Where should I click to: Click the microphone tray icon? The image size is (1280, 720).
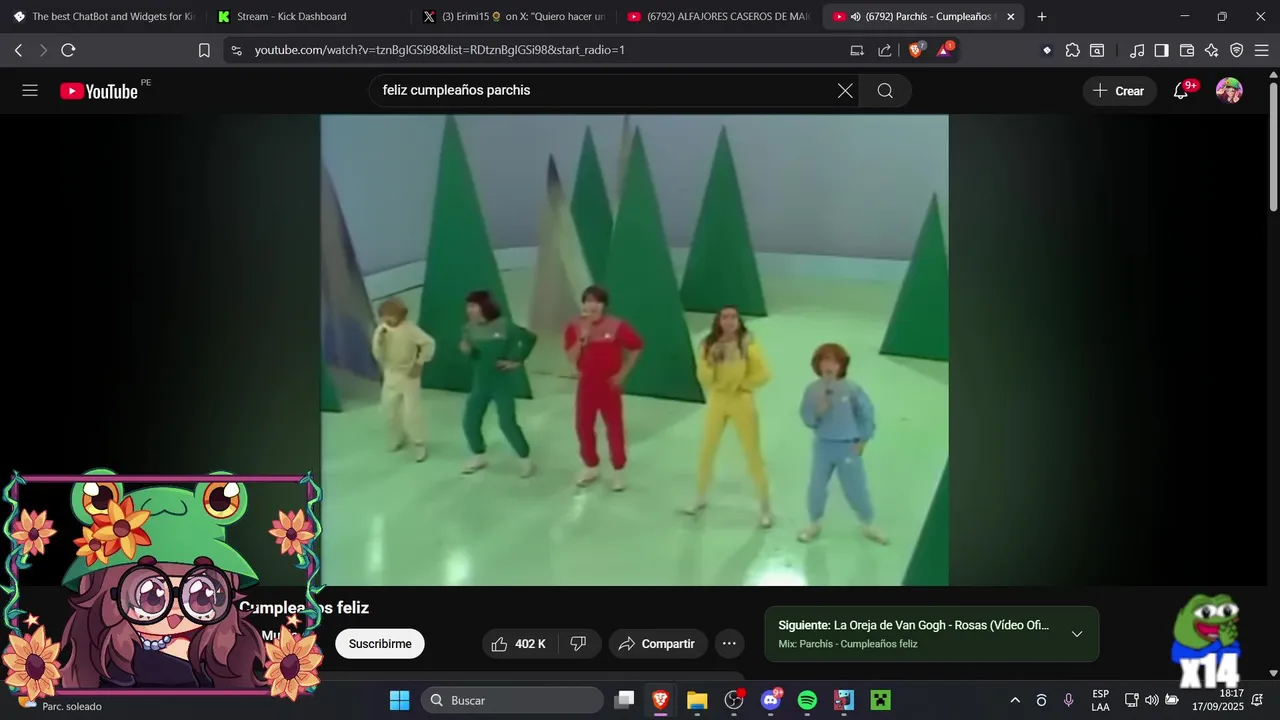[1069, 700]
